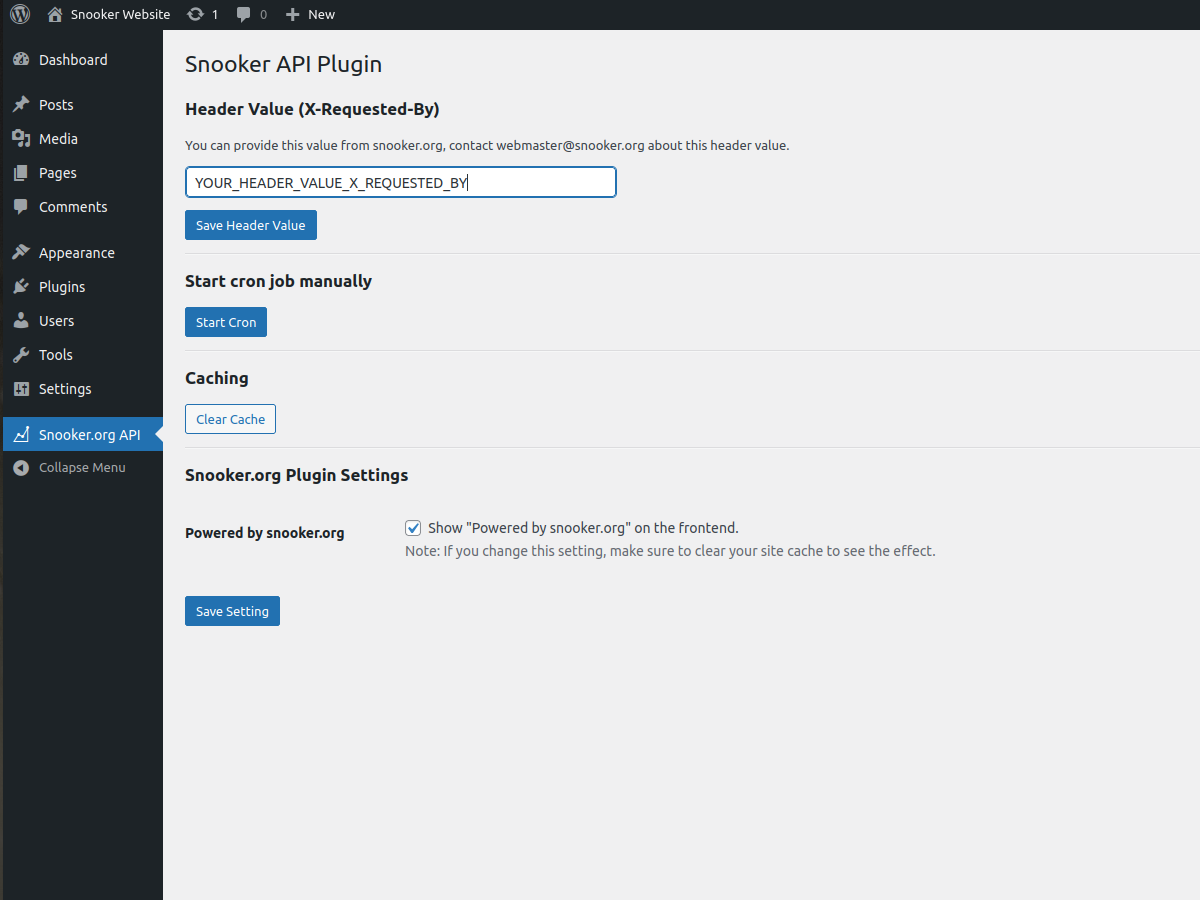Click the Pages icon in sidebar

click(x=21, y=173)
